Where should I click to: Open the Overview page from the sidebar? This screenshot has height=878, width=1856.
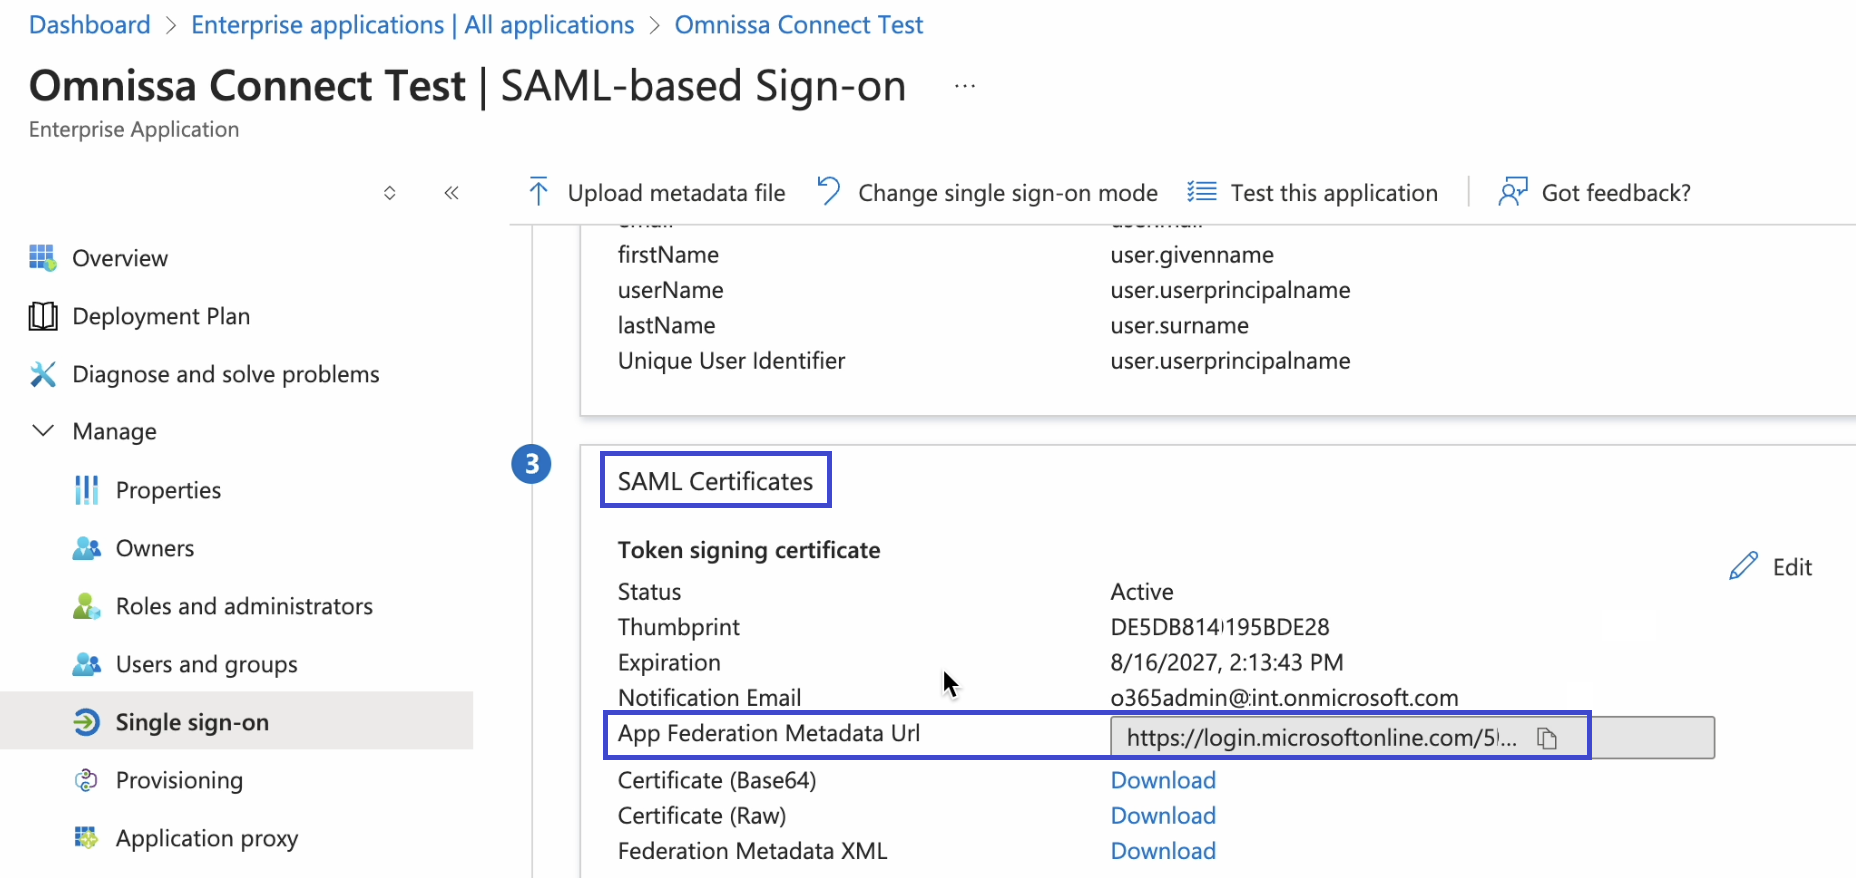pyautogui.click(x=119, y=258)
